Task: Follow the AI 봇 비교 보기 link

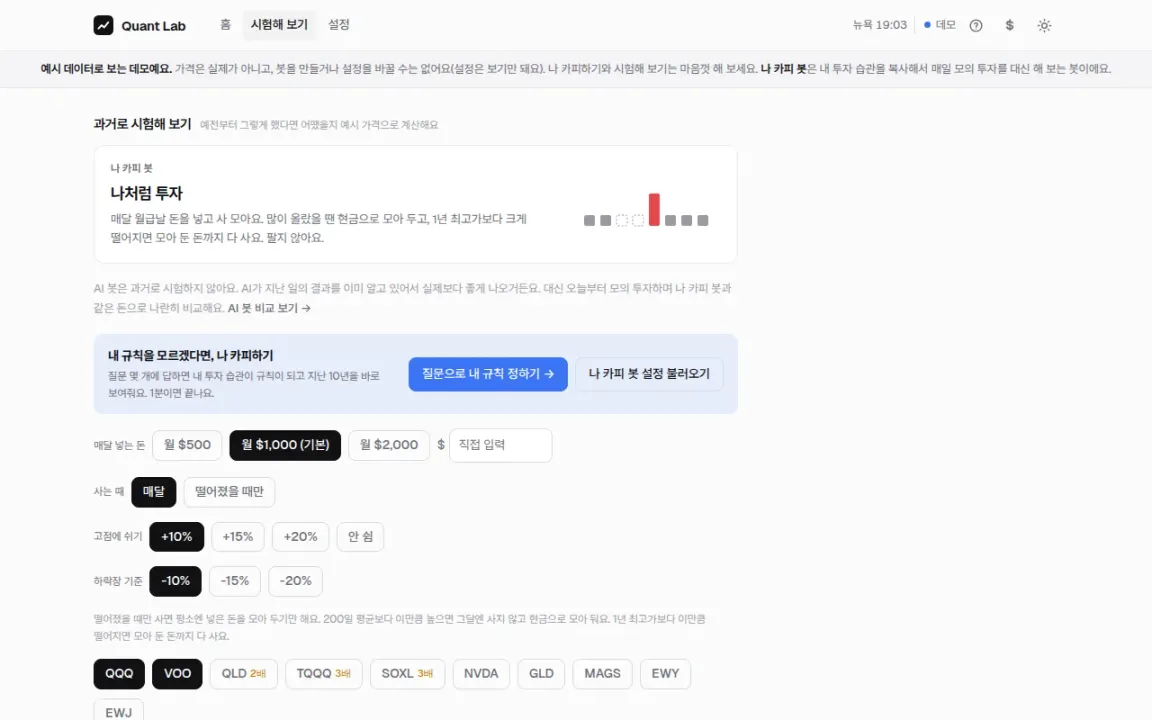Action: (269, 309)
